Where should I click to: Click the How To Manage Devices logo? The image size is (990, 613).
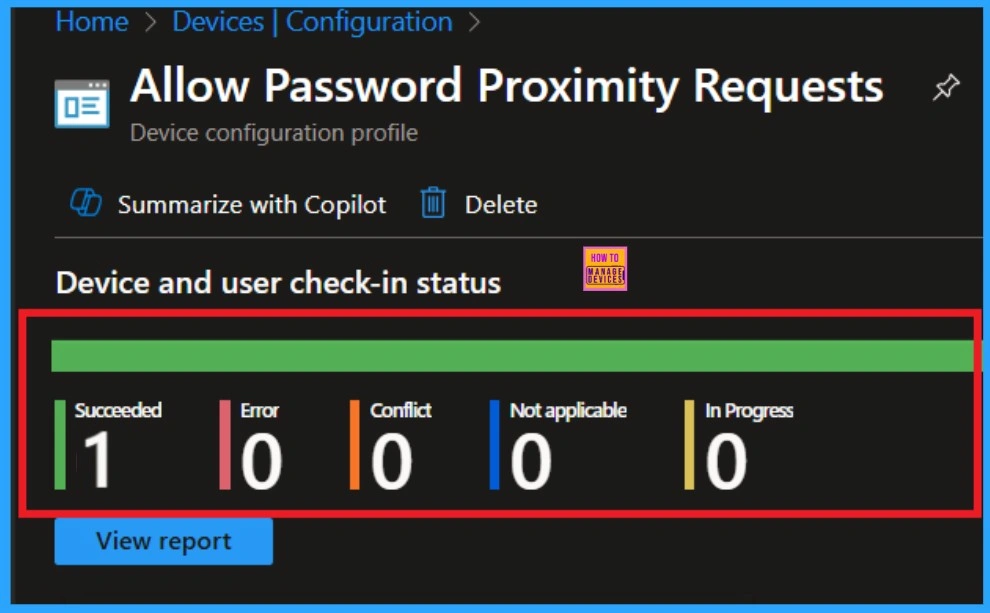point(605,266)
